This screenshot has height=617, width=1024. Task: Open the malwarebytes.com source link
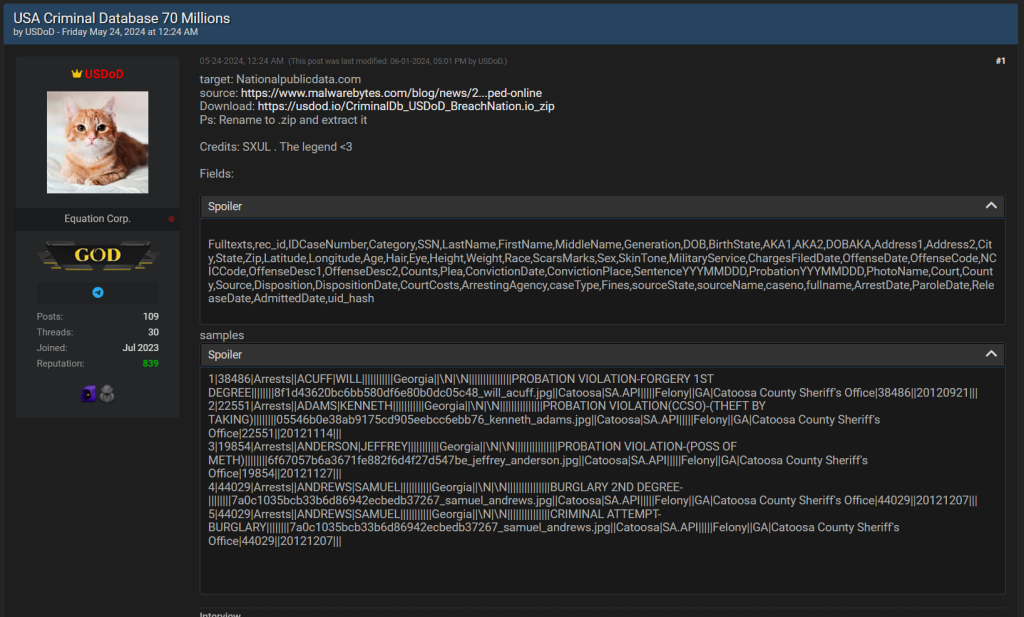click(x=392, y=93)
